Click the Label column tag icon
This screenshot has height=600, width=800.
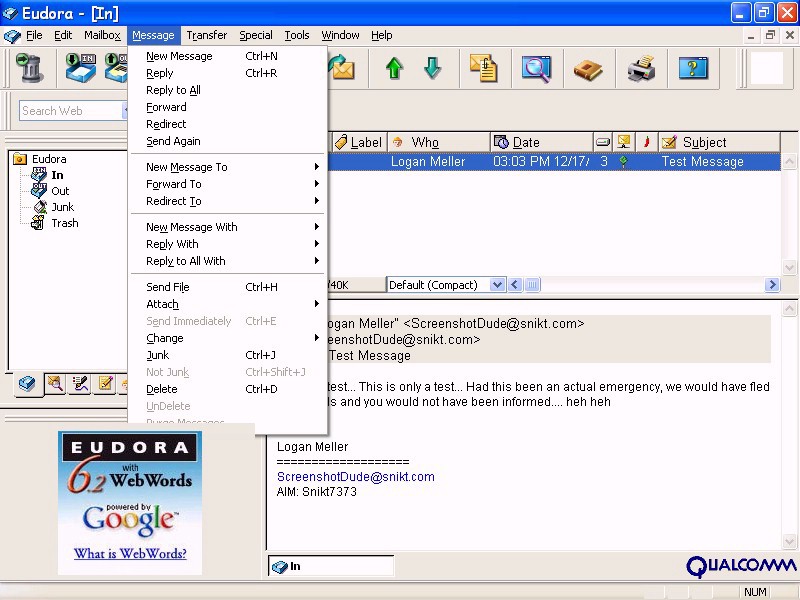click(x=341, y=142)
